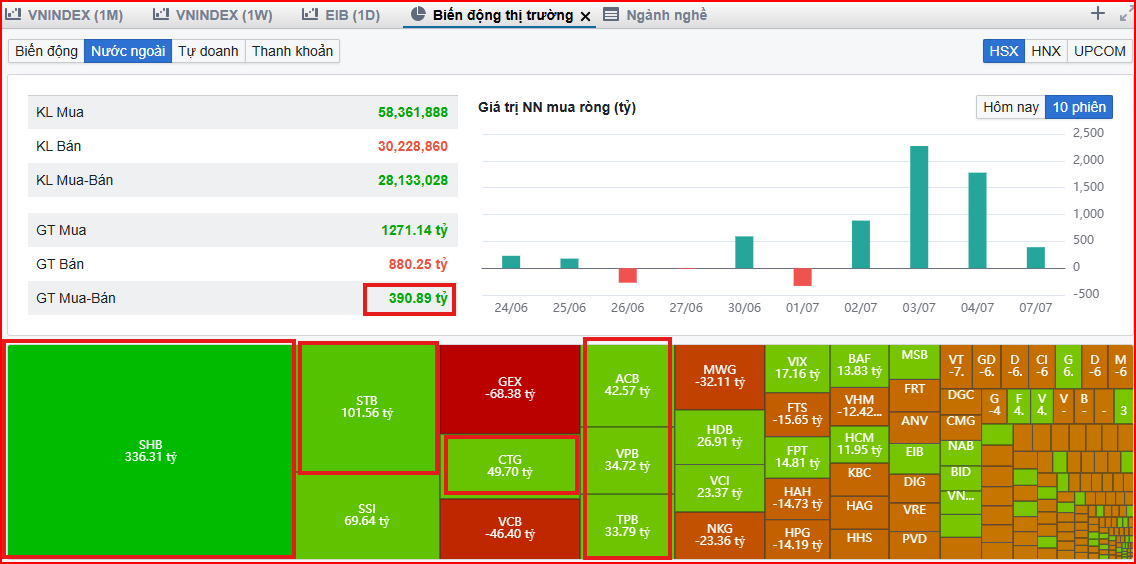
Task: Open the STB 101.56 tỷ tile
Action: 369,408
